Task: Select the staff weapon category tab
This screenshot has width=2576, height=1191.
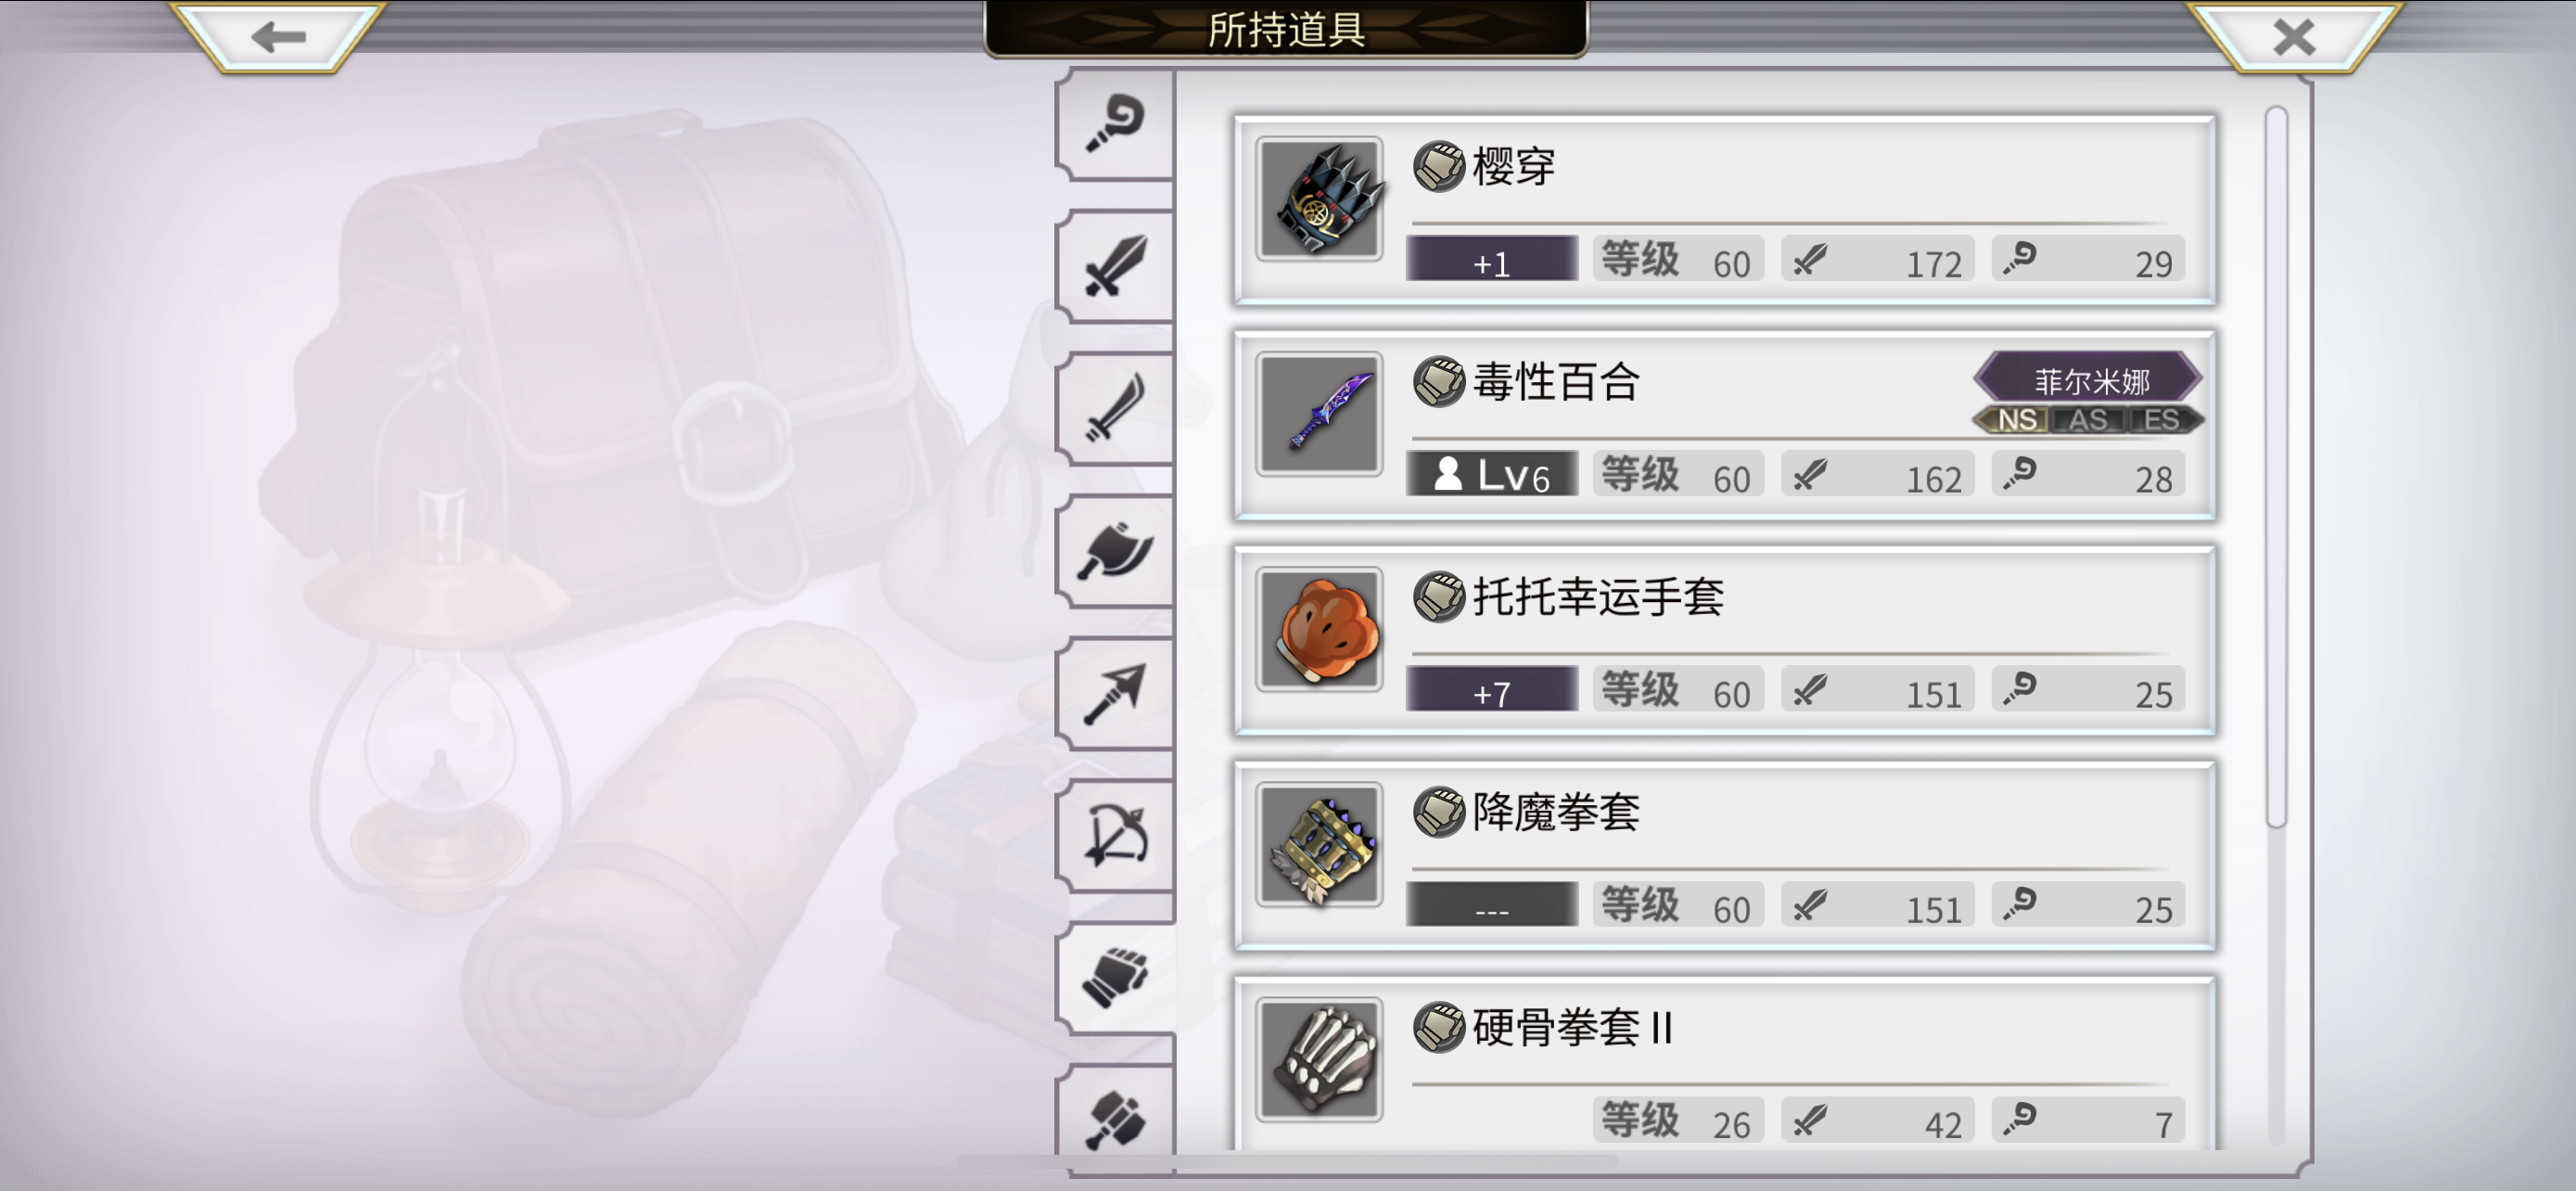Action: pos(1115,125)
